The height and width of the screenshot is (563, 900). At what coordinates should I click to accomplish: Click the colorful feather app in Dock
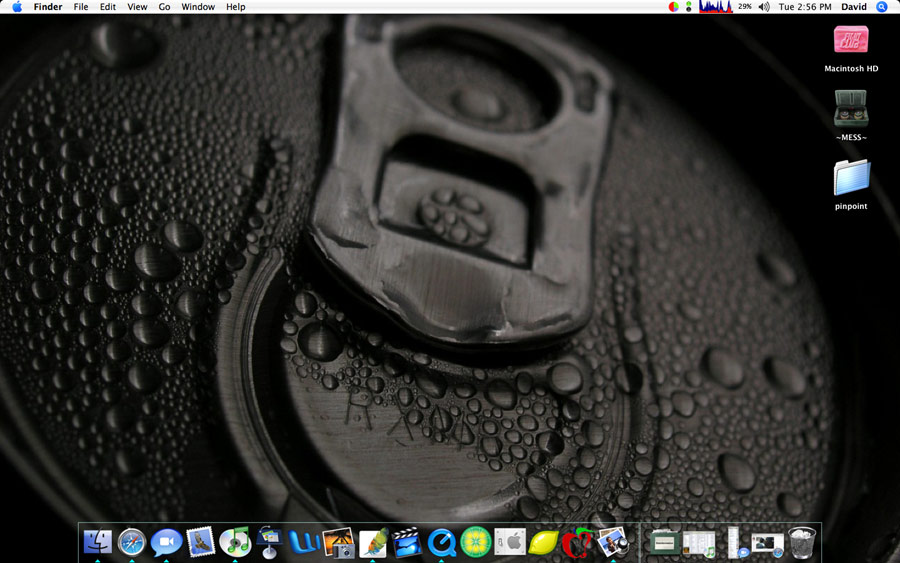point(373,543)
